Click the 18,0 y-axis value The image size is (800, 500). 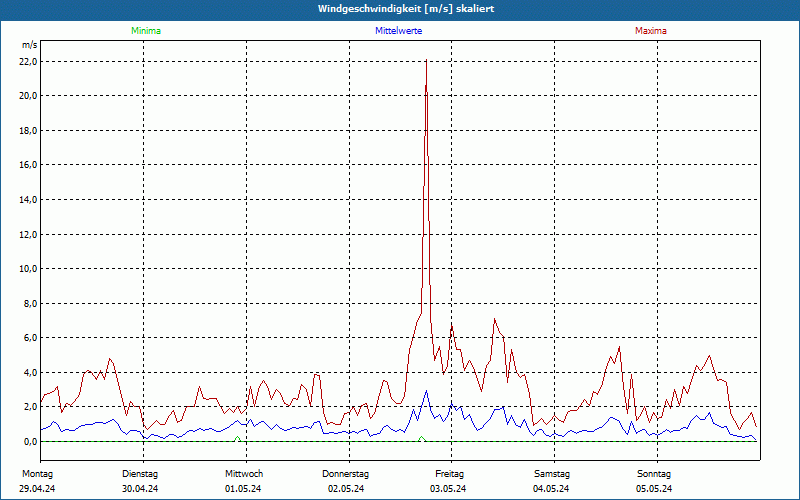[x=29, y=131]
